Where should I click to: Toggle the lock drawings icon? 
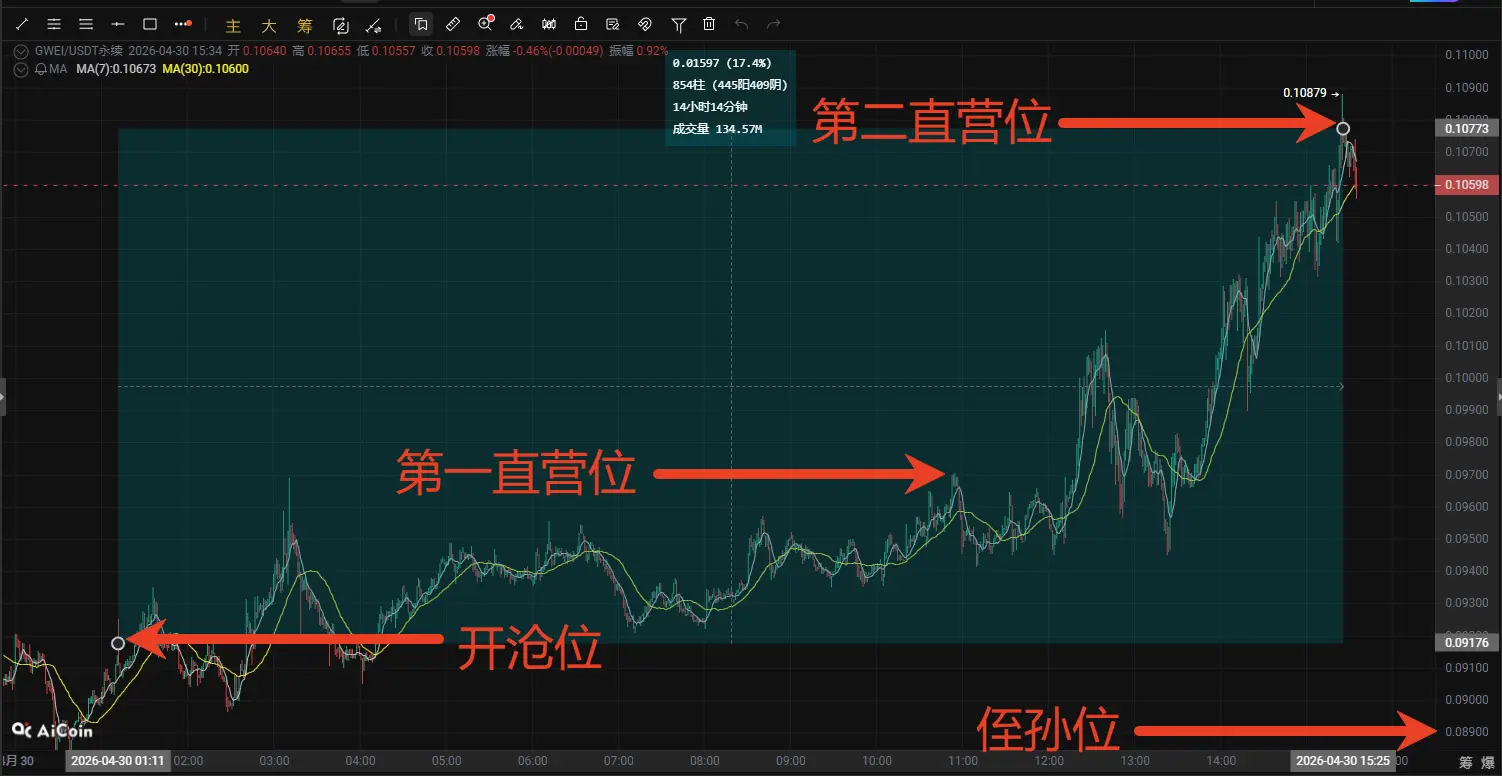pyautogui.click(x=581, y=24)
